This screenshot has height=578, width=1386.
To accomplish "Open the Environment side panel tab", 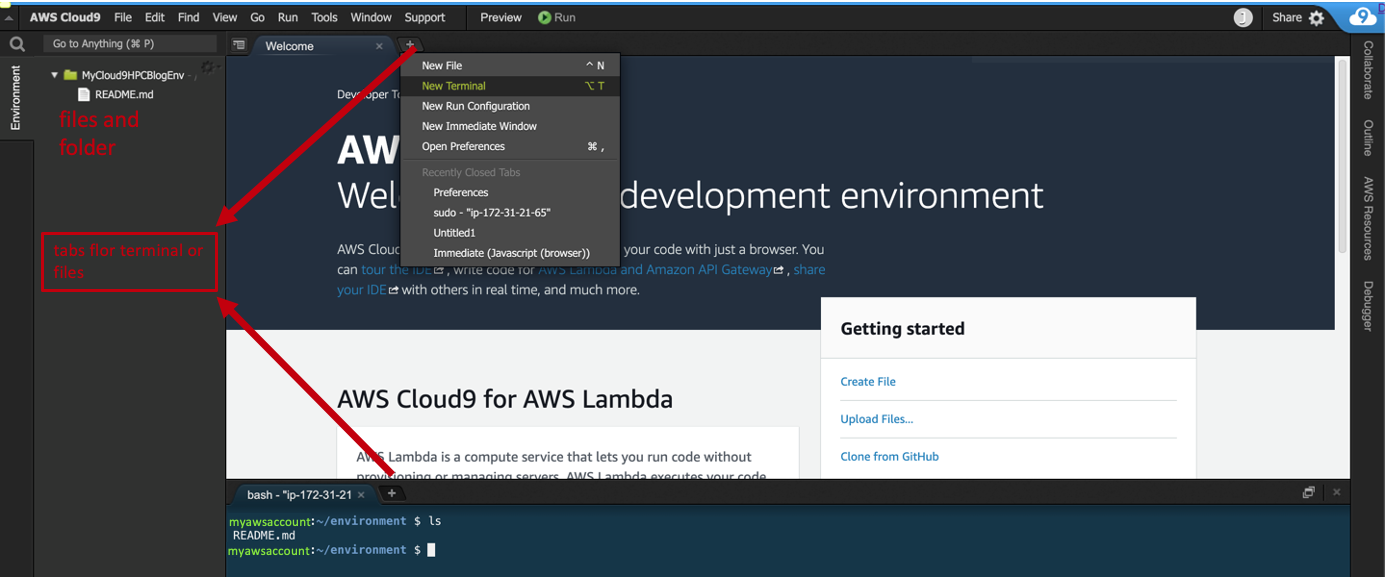I will click(16, 98).
